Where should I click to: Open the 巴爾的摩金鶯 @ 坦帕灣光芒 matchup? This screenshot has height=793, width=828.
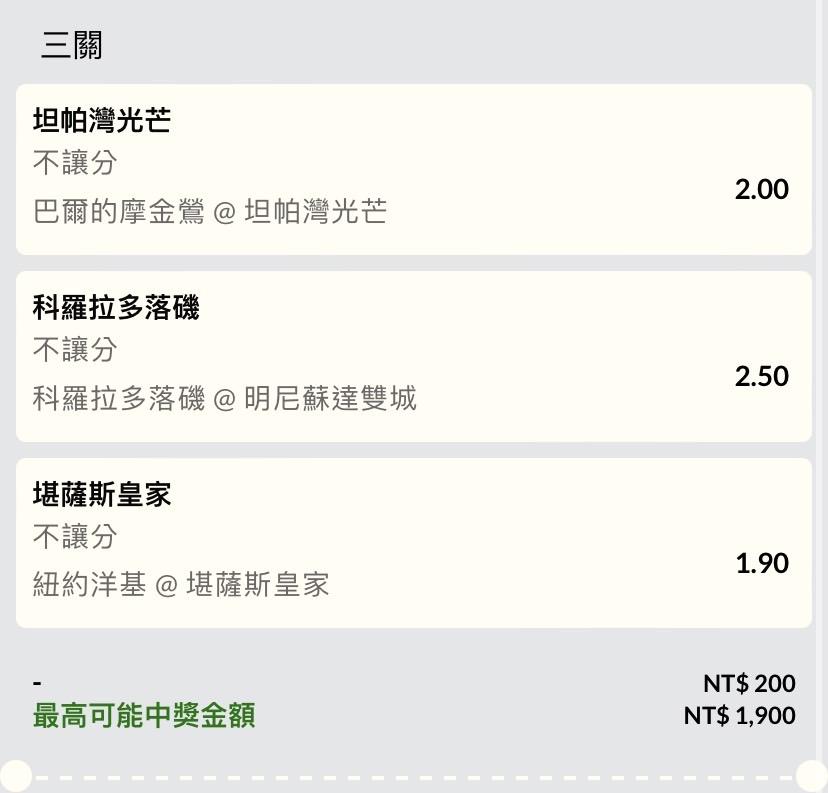pyautogui.click(x=210, y=211)
